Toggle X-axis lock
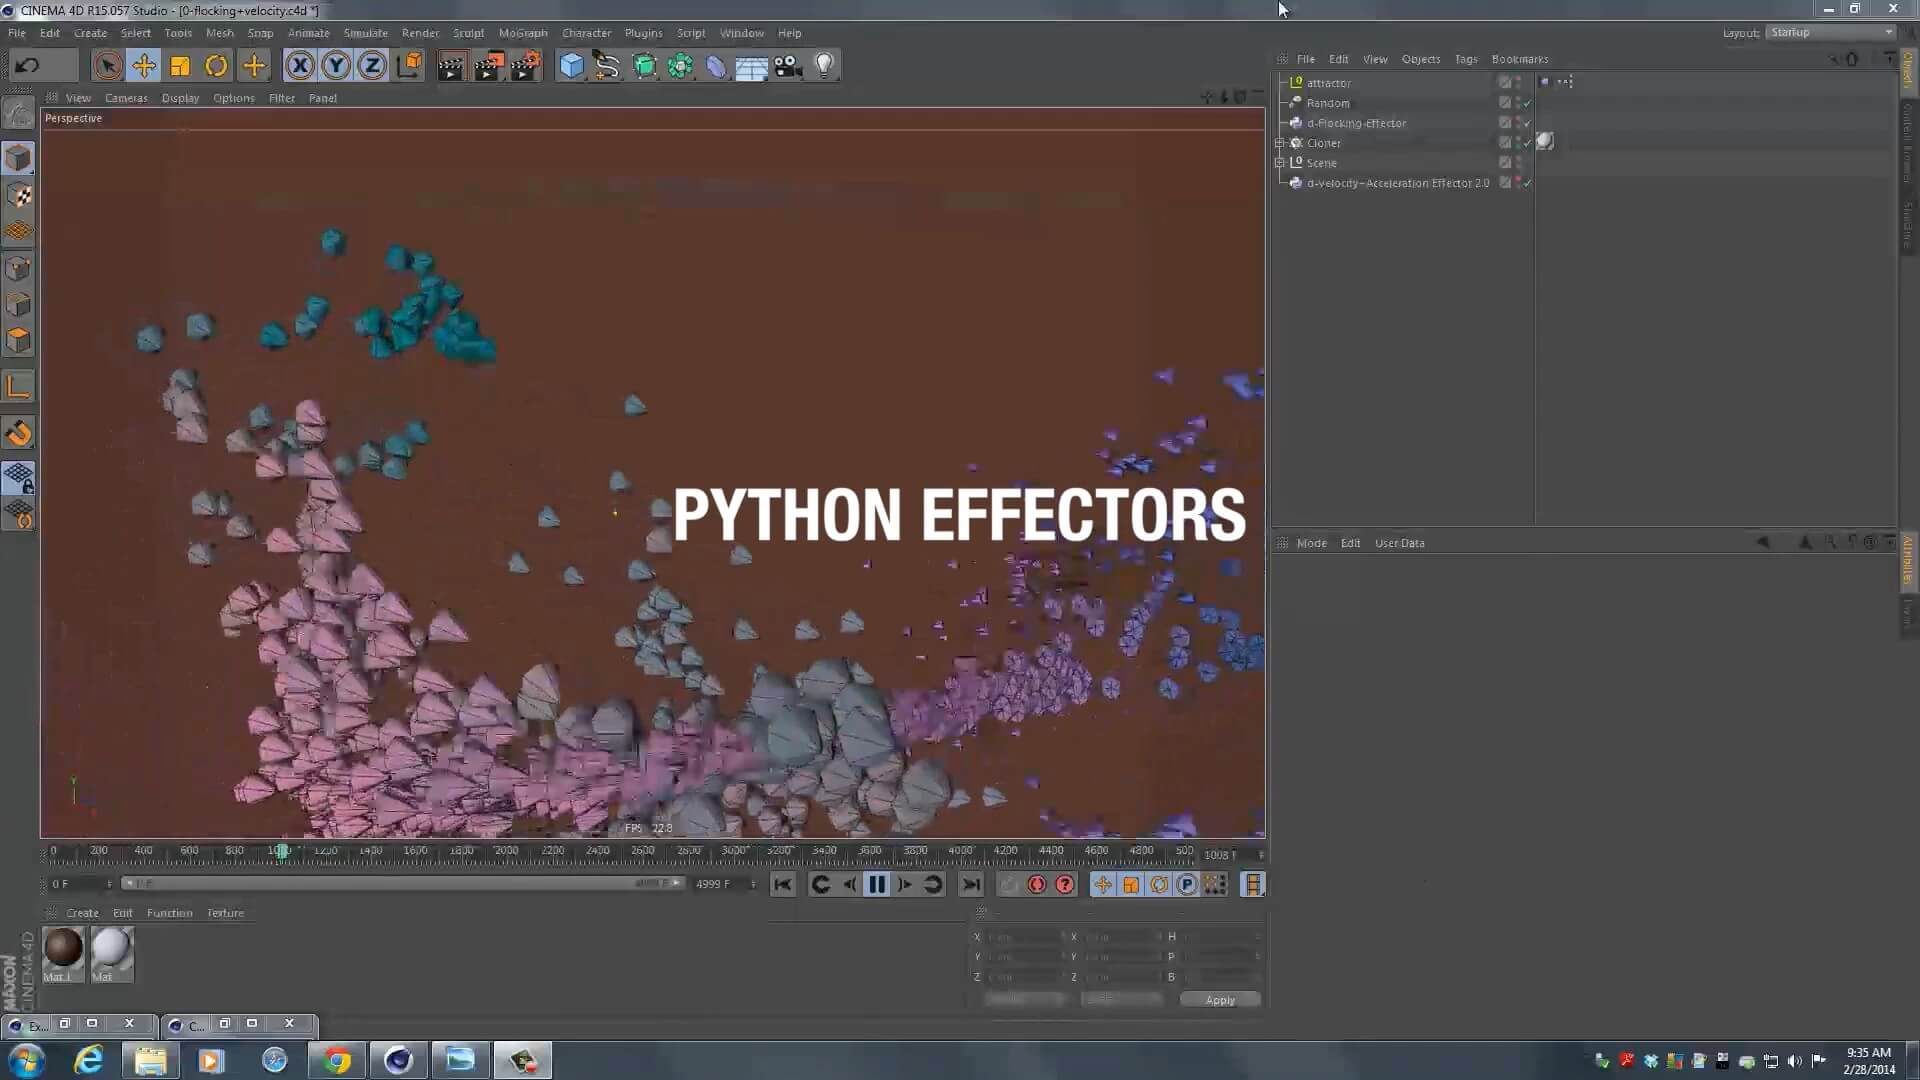Screen dimensions: 1920x1080 pyautogui.click(x=299, y=66)
